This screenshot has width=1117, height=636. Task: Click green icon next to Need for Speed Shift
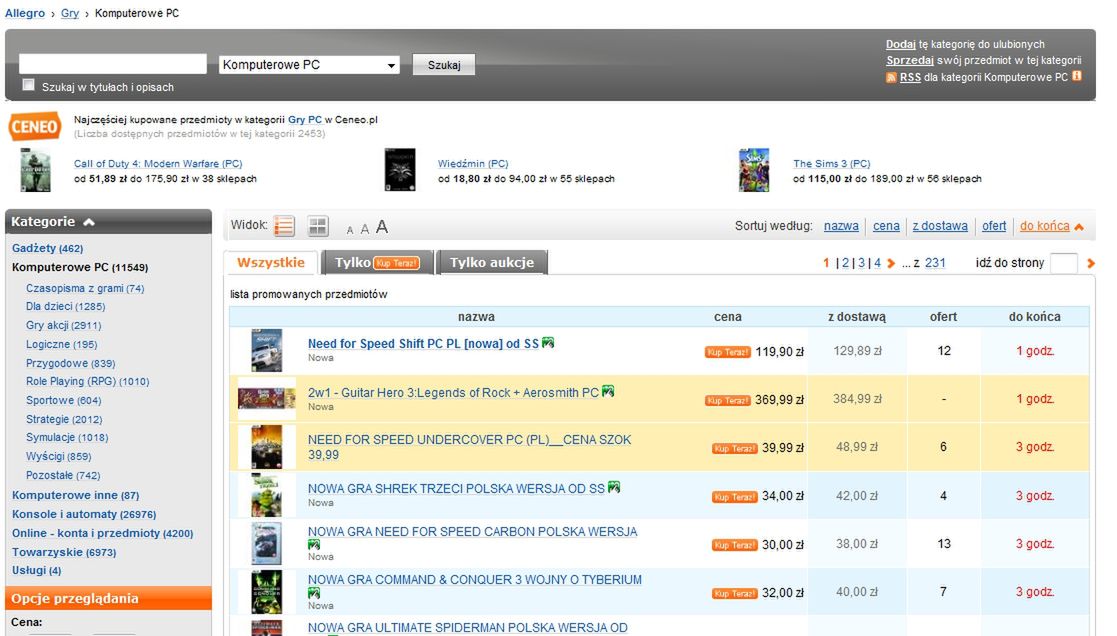[x=548, y=343]
